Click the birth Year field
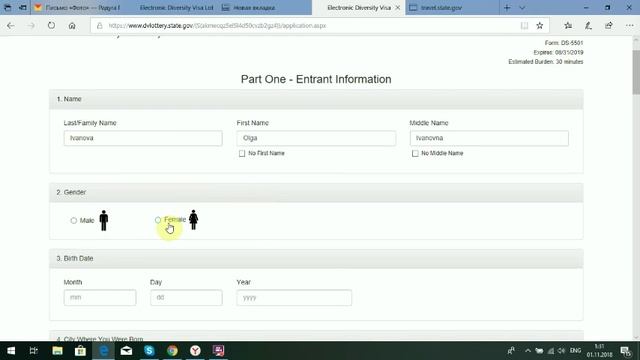The width and height of the screenshot is (640, 360). pos(294,298)
